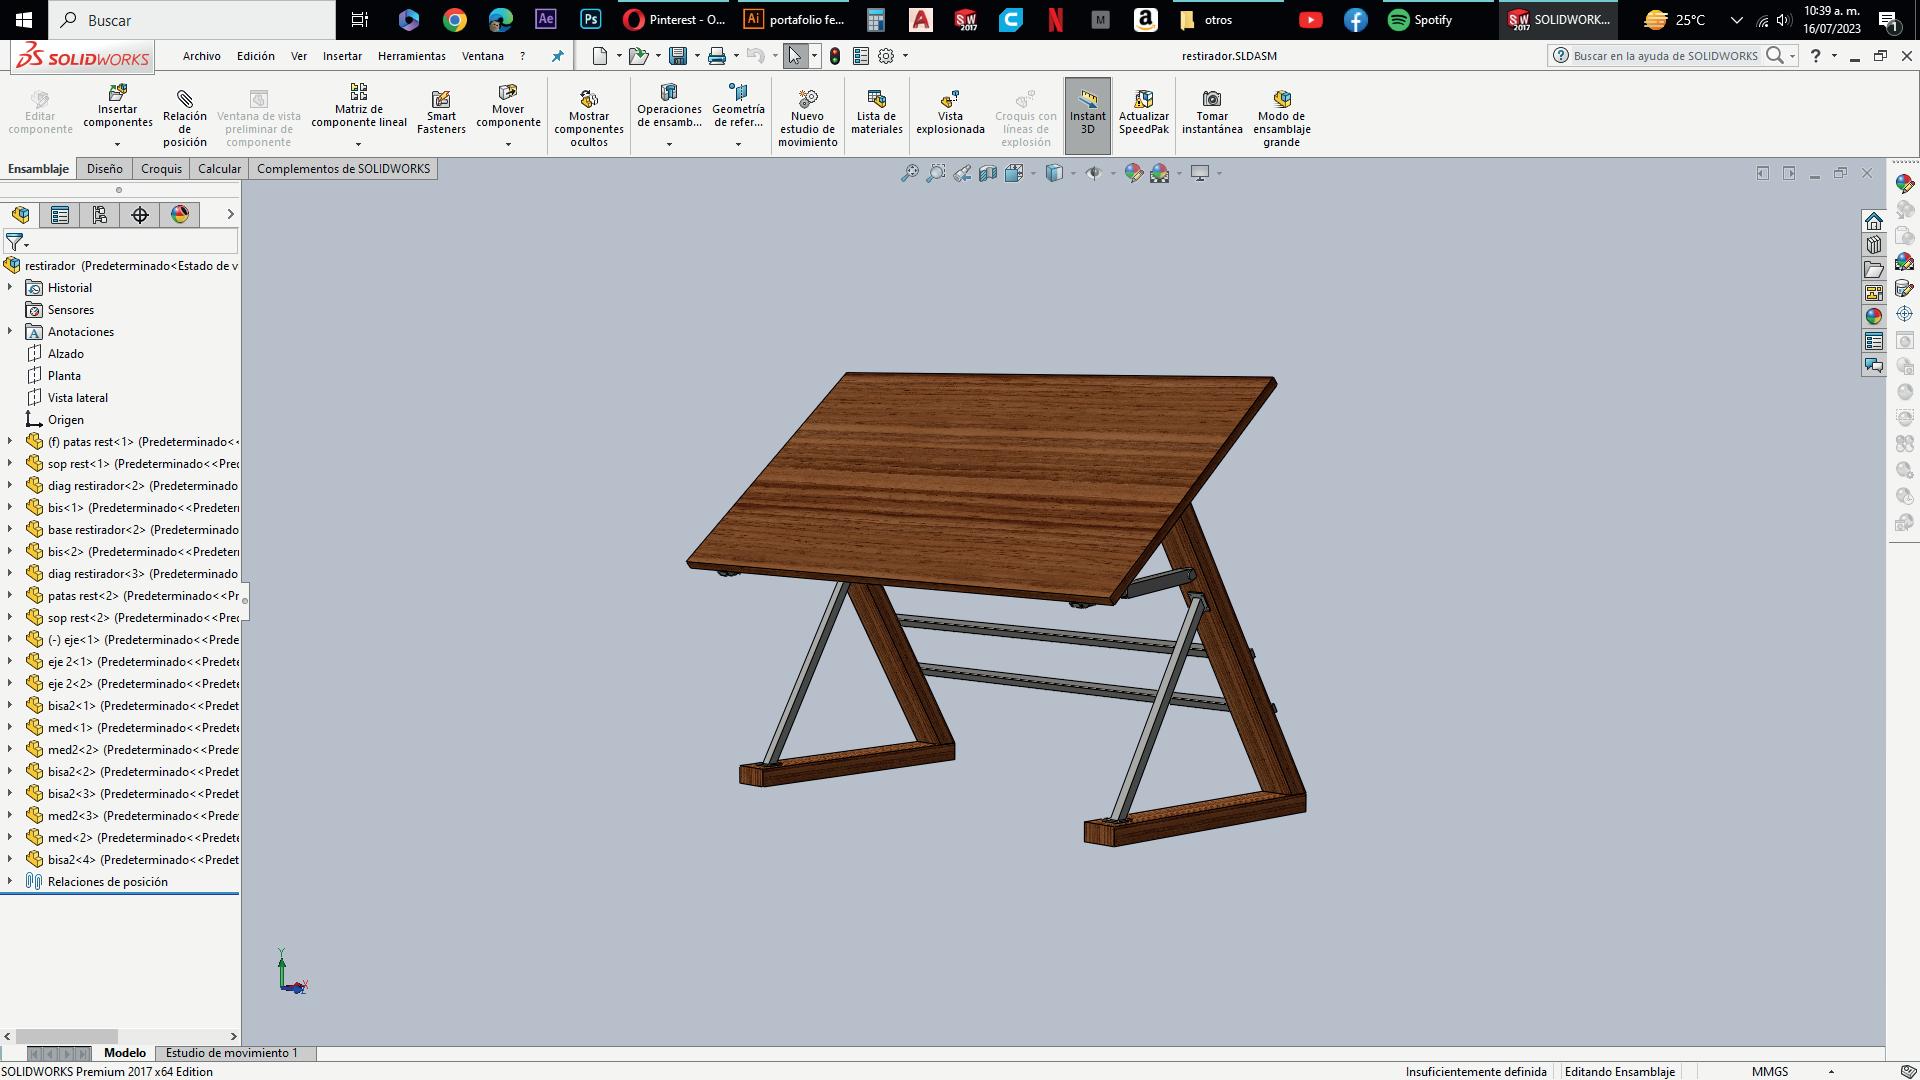Open Photoshop from the taskbar
The image size is (1920, 1080).
pyautogui.click(x=590, y=20)
